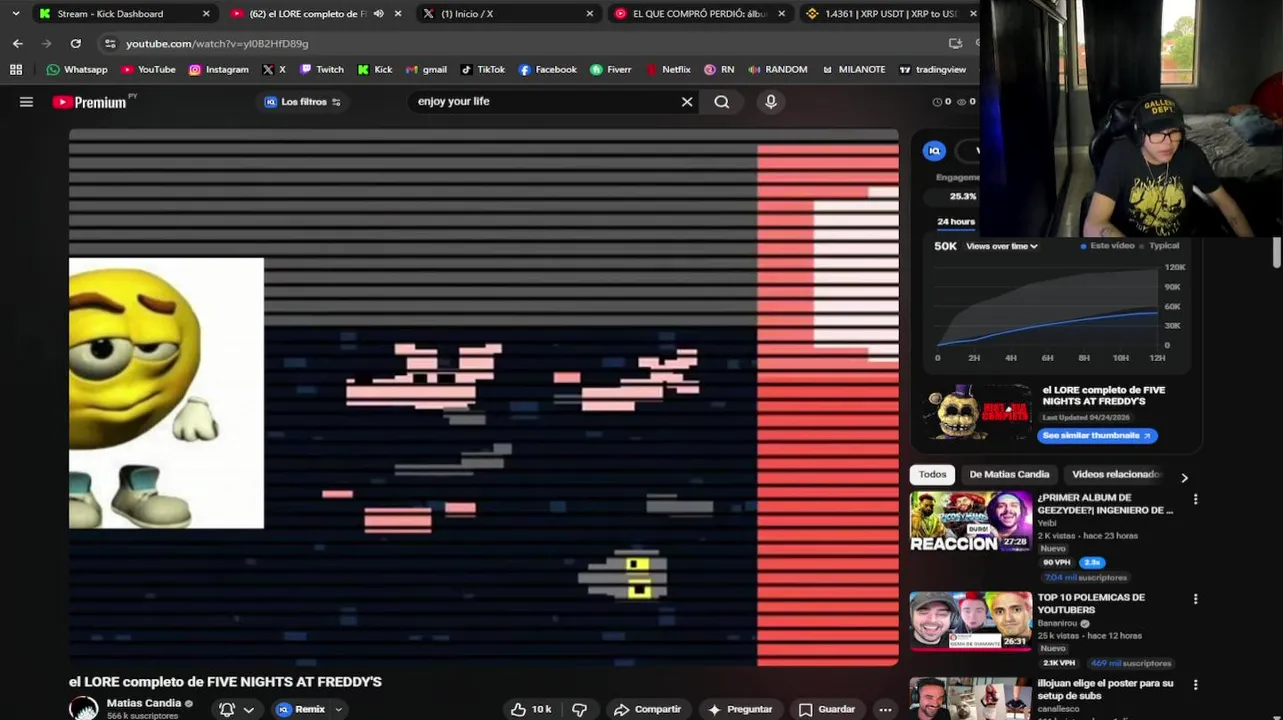Open FIVE NIGHTS AT FREDDY'S thumbnail preview
The image size is (1283, 720).
(977, 411)
